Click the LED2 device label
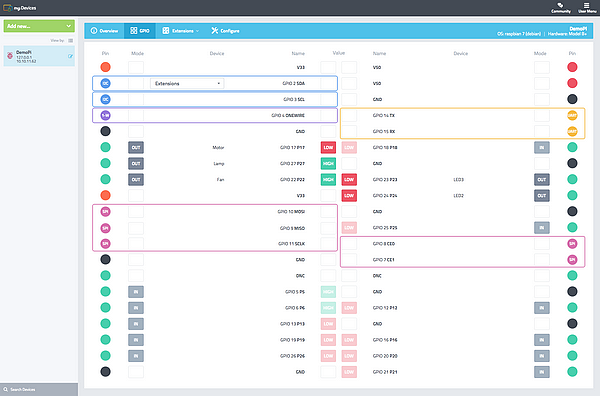Image resolution: width=600 pixels, height=396 pixels. pos(458,196)
